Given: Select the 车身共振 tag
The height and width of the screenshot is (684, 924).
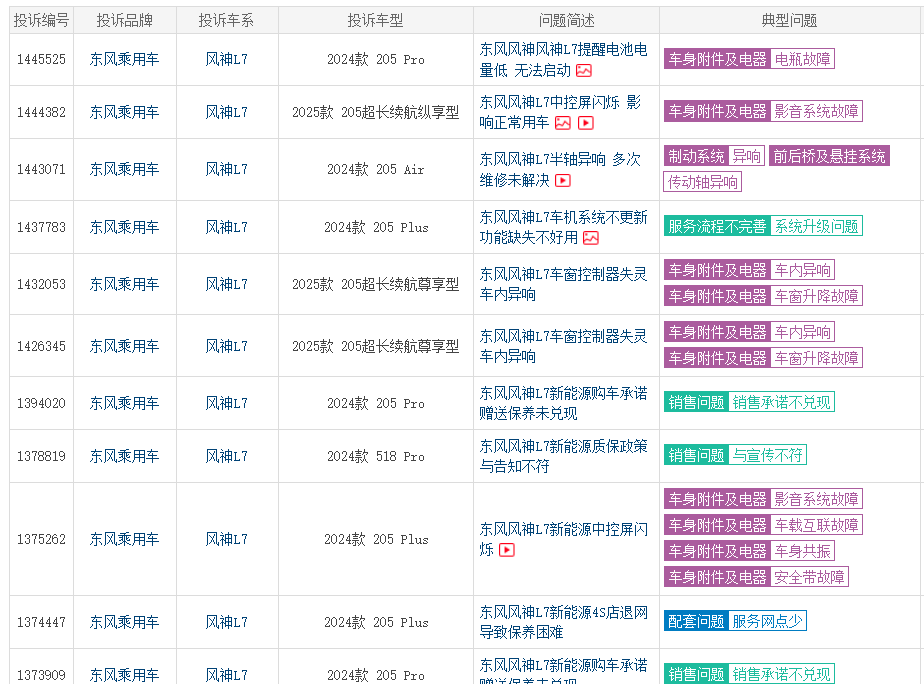Looking at the screenshot, I should pos(802,551).
